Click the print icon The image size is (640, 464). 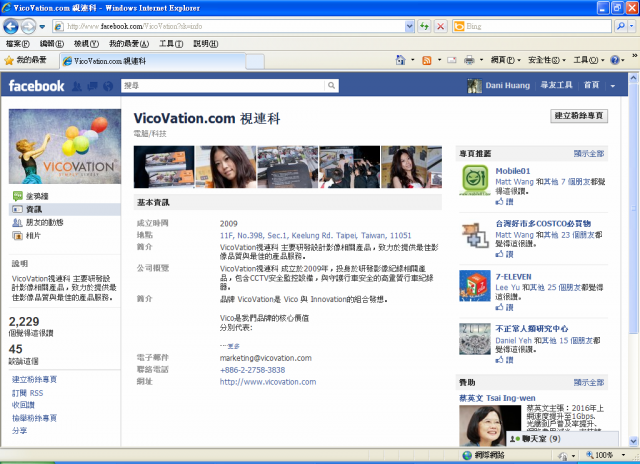469,60
